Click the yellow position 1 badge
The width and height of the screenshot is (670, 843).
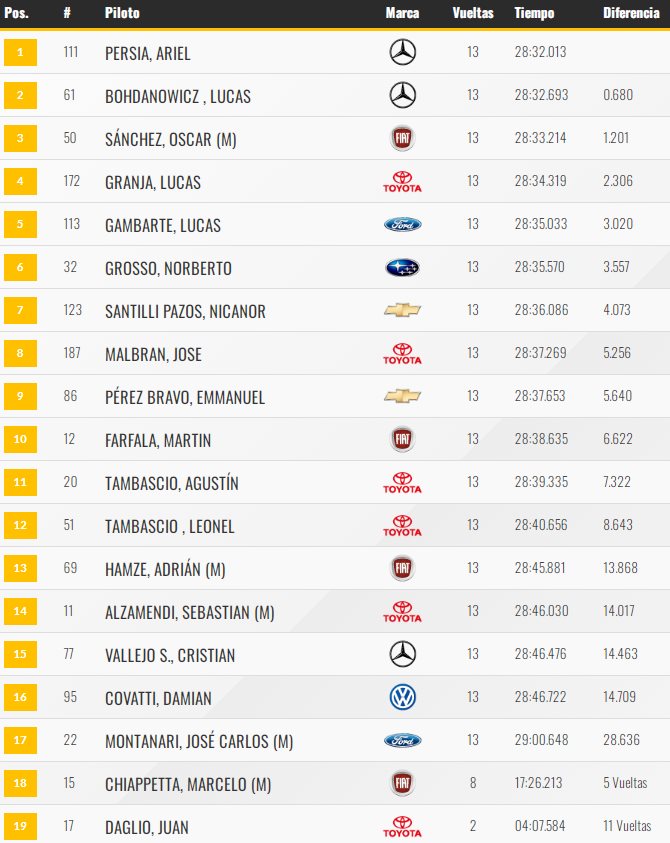(x=20, y=52)
